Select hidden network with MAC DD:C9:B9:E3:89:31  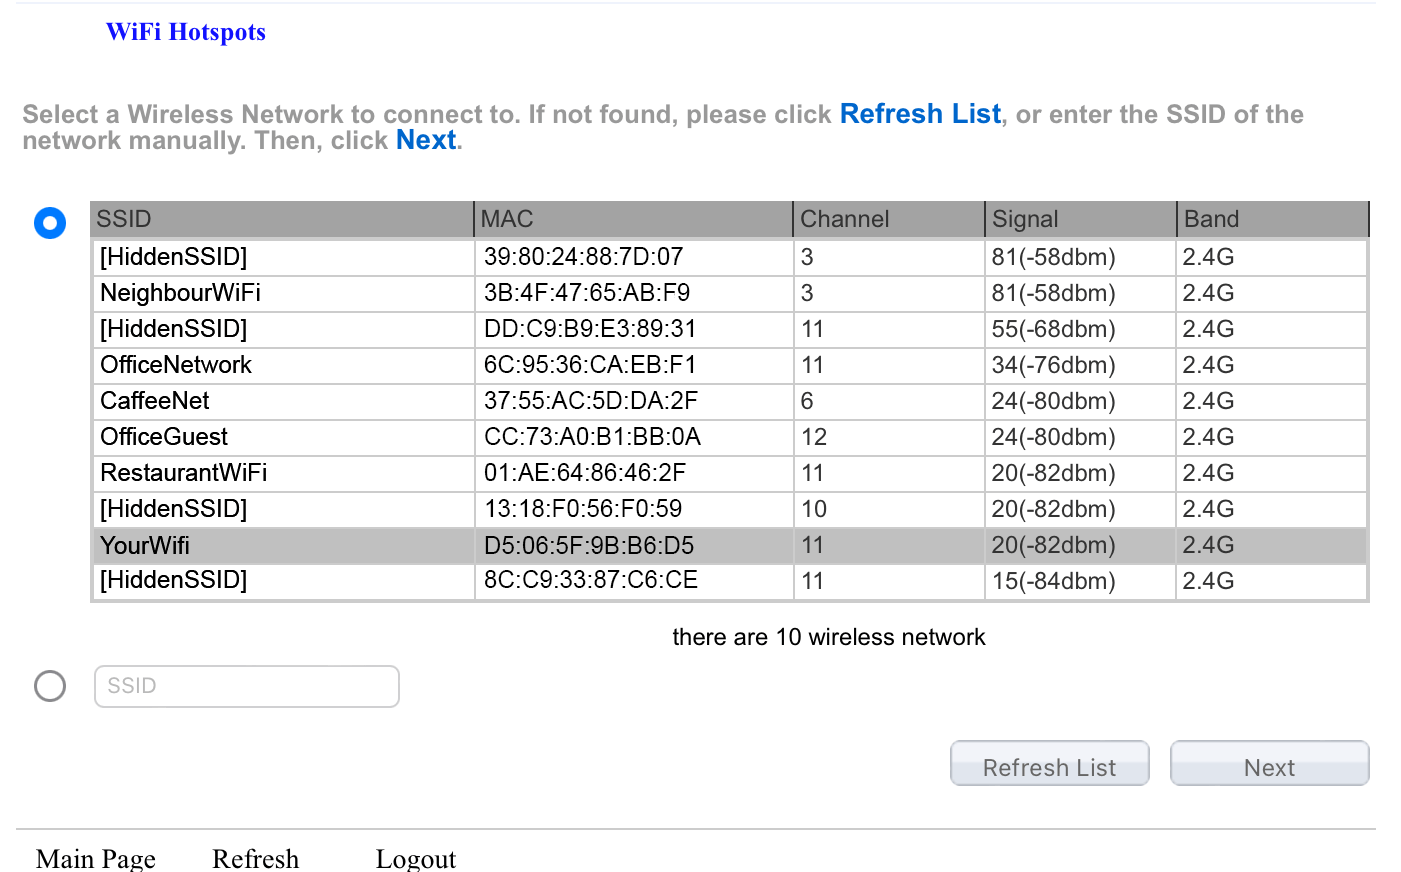pyautogui.click(x=174, y=329)
